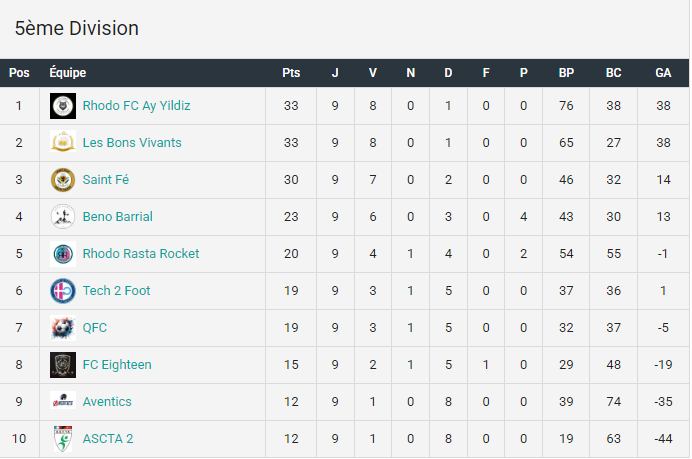Click the Rhodo Rasta Rocket logo
This screenshot has width=692, height=459.
pos(63,254)
